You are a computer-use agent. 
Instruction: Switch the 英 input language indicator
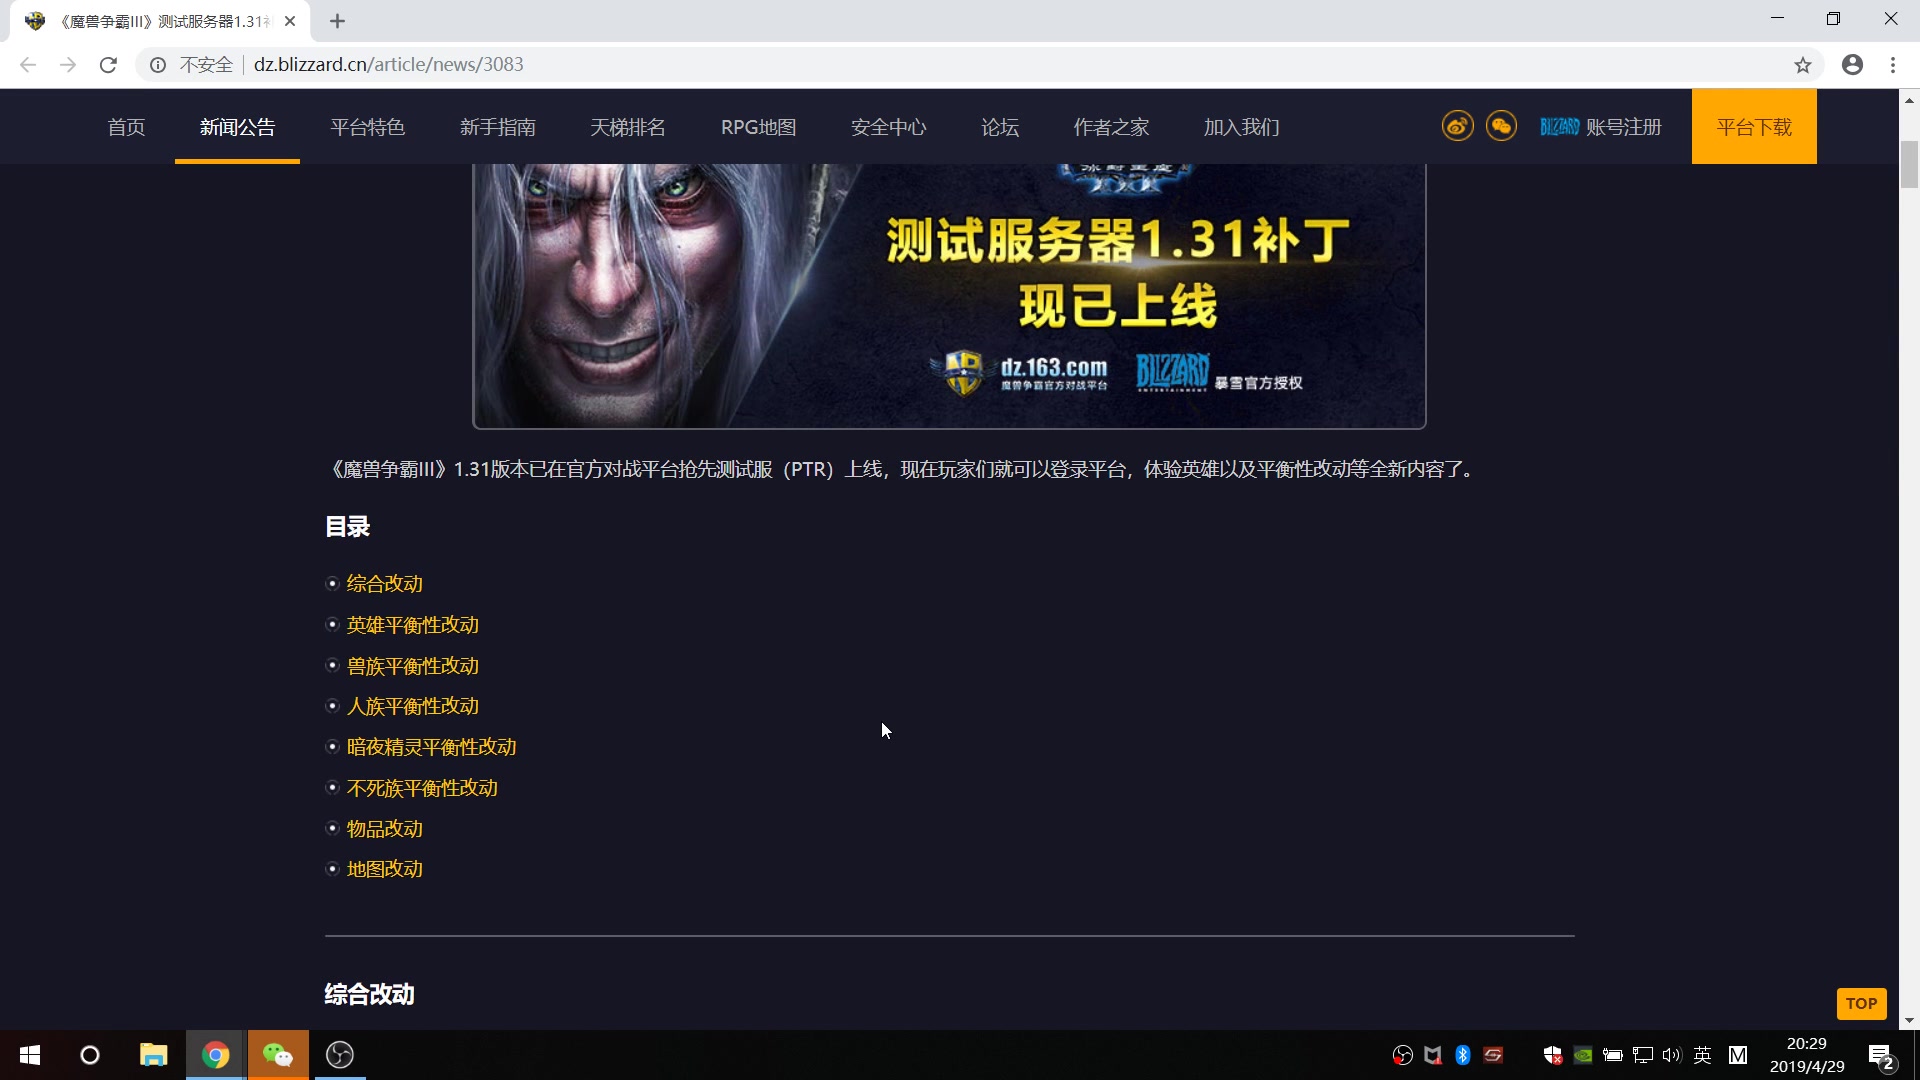point(1703,1055)
